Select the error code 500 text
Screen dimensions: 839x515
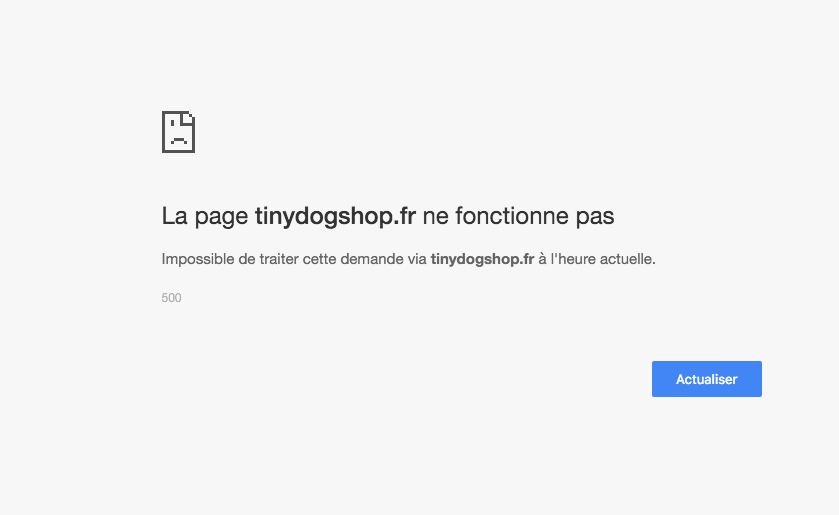pyautogui.click(x=171, y=298)
